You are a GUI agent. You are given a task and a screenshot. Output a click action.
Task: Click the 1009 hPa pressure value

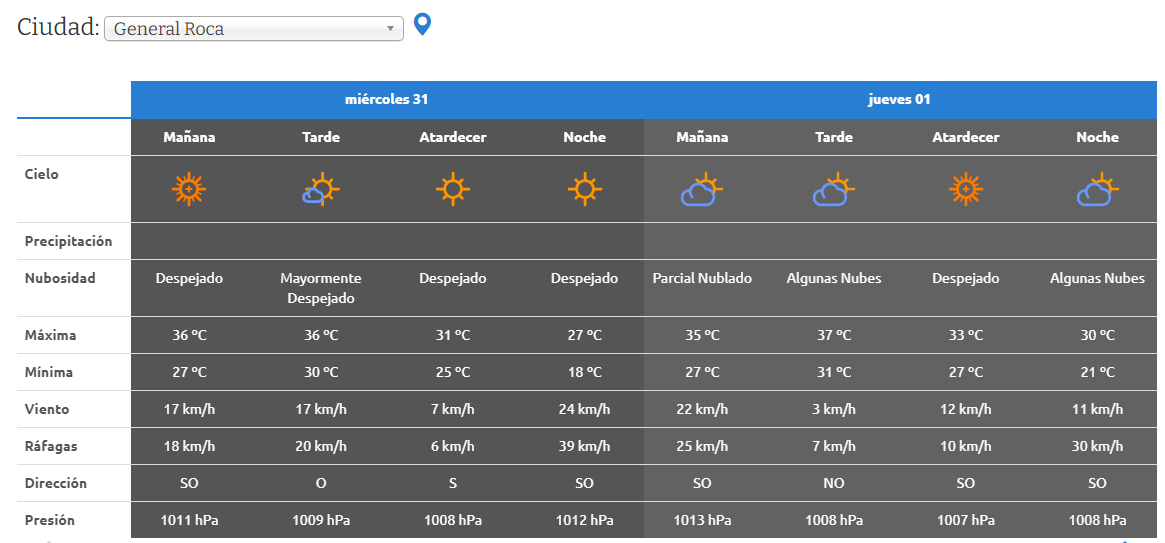[x=321, y=521]
